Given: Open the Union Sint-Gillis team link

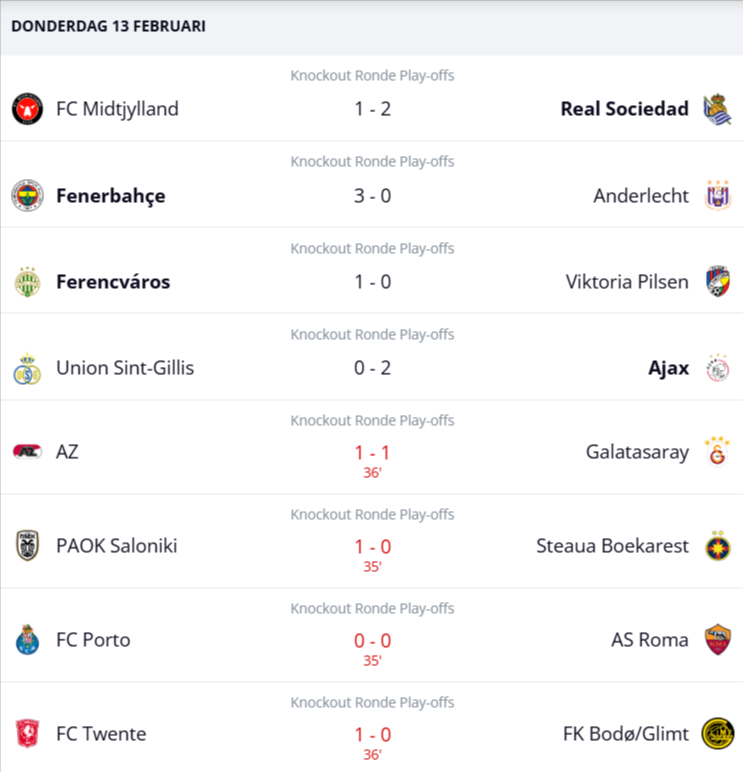Looking at the screenshot, I should pos(125,368).
